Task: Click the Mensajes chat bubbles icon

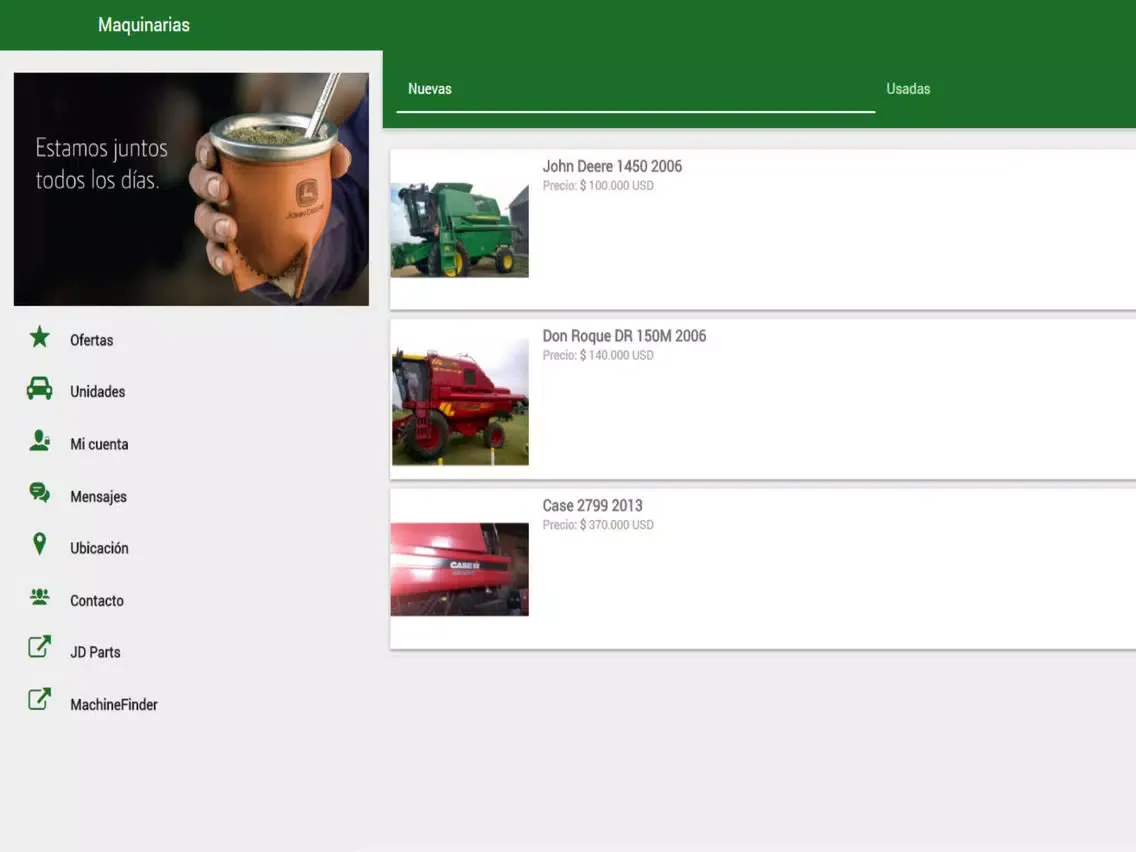Action: click(40, 493)
